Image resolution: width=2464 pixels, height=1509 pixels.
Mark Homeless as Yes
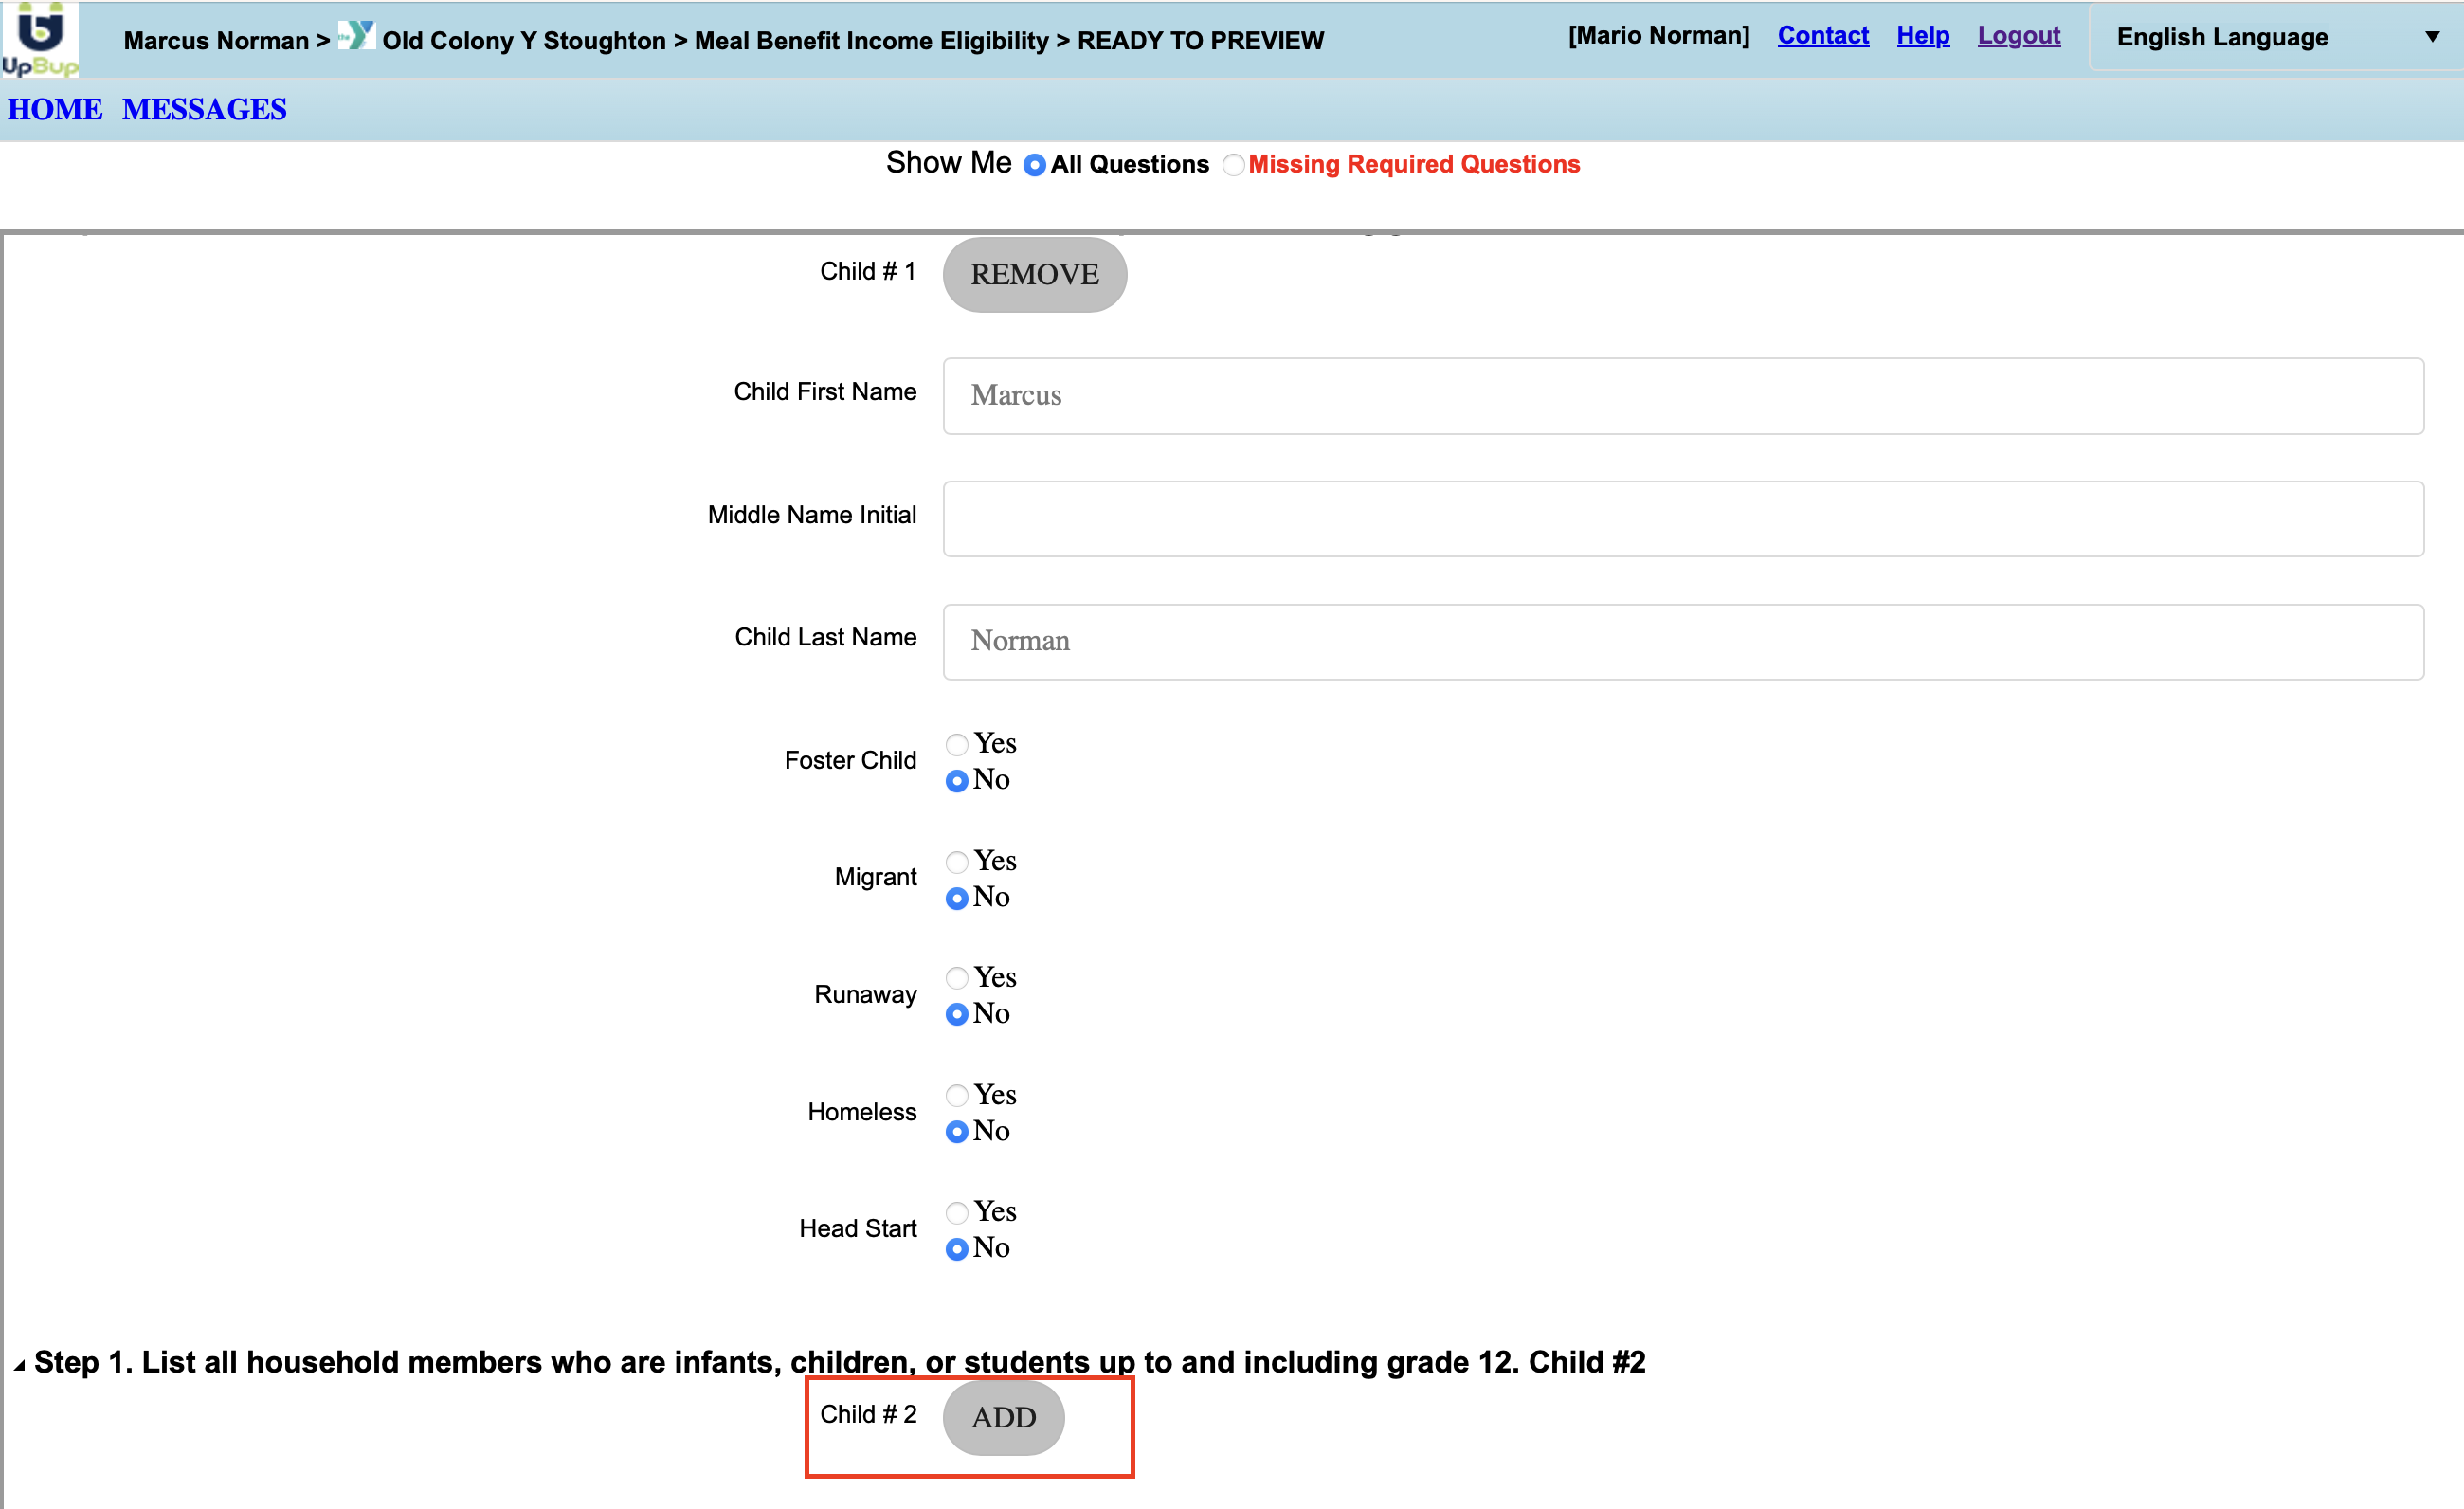[957, 1095]
